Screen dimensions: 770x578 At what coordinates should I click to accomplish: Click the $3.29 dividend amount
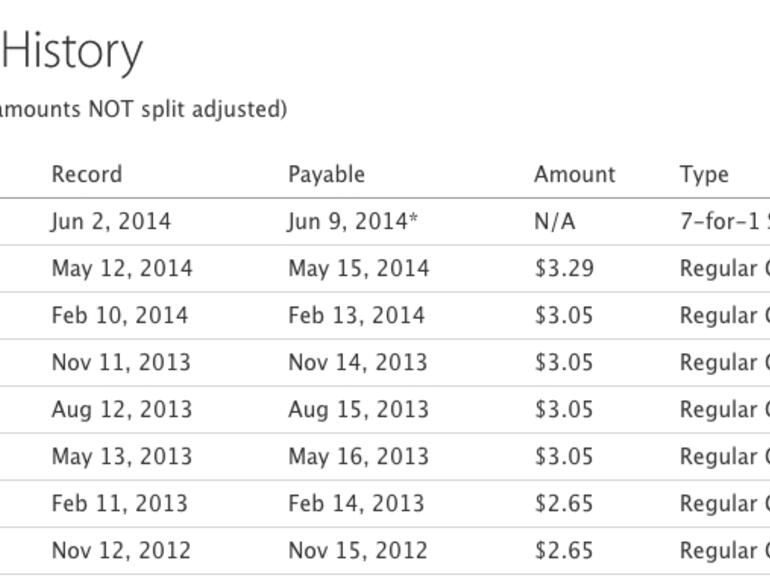coord(564,268)
